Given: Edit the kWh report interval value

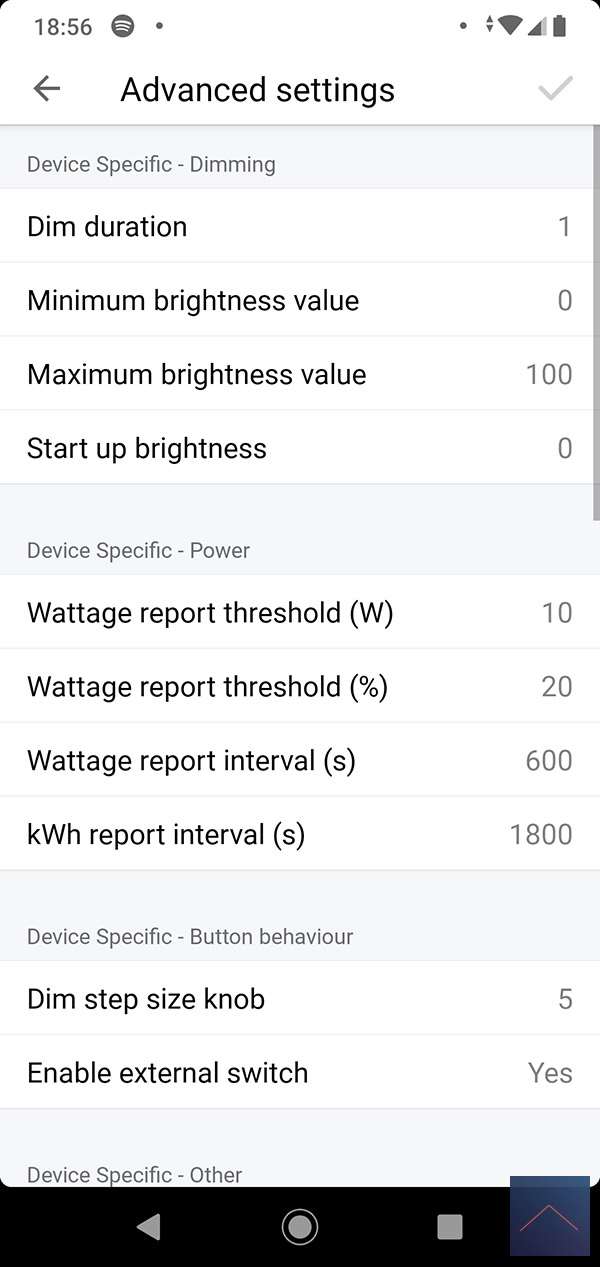Looking at the screenshot, I should click(300, 835).
